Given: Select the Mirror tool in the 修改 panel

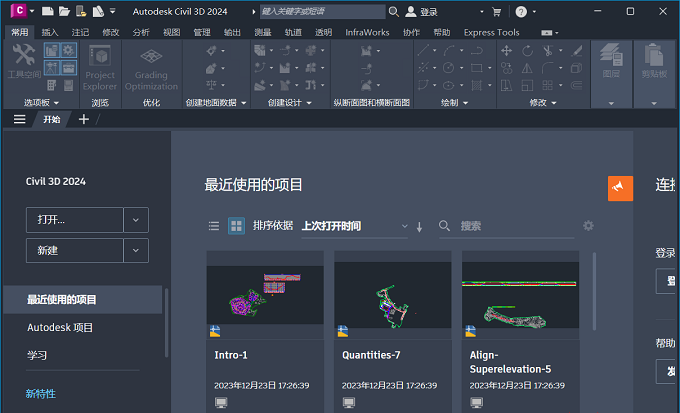Looking at the screenshot, I should [527, 68].
